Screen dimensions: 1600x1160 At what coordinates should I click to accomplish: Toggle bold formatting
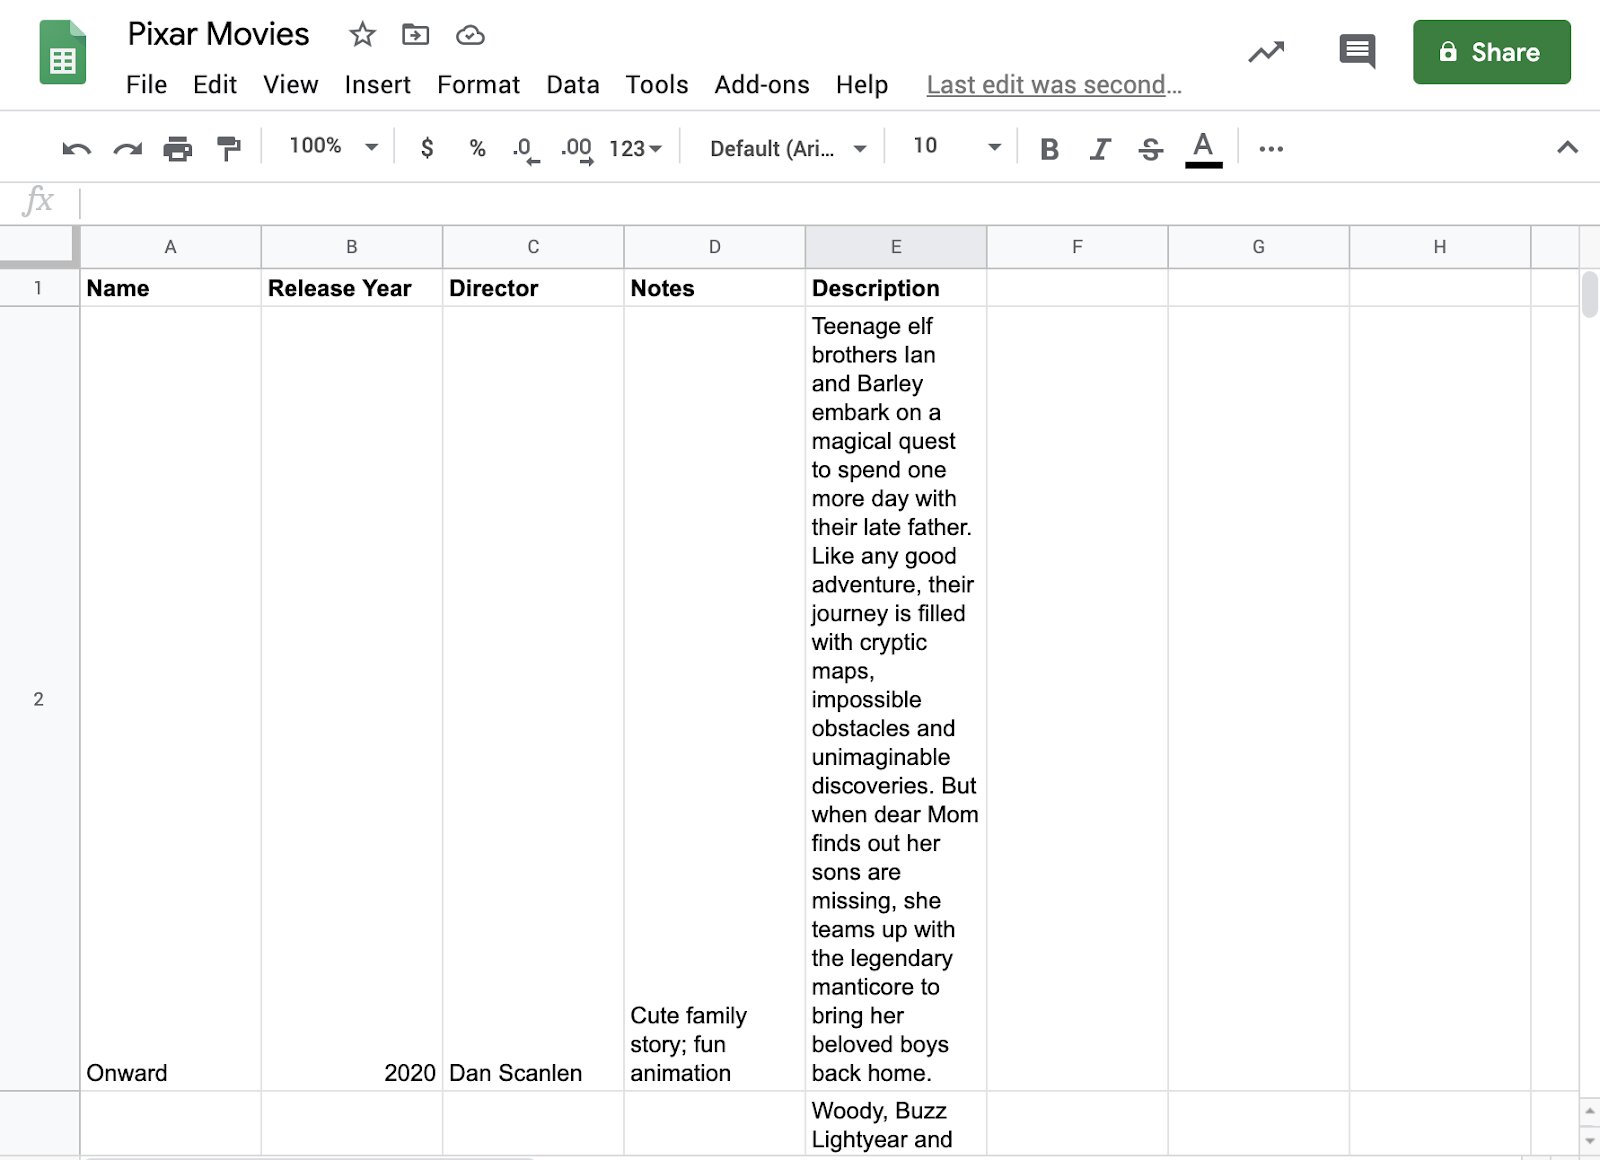point(1049,149)
